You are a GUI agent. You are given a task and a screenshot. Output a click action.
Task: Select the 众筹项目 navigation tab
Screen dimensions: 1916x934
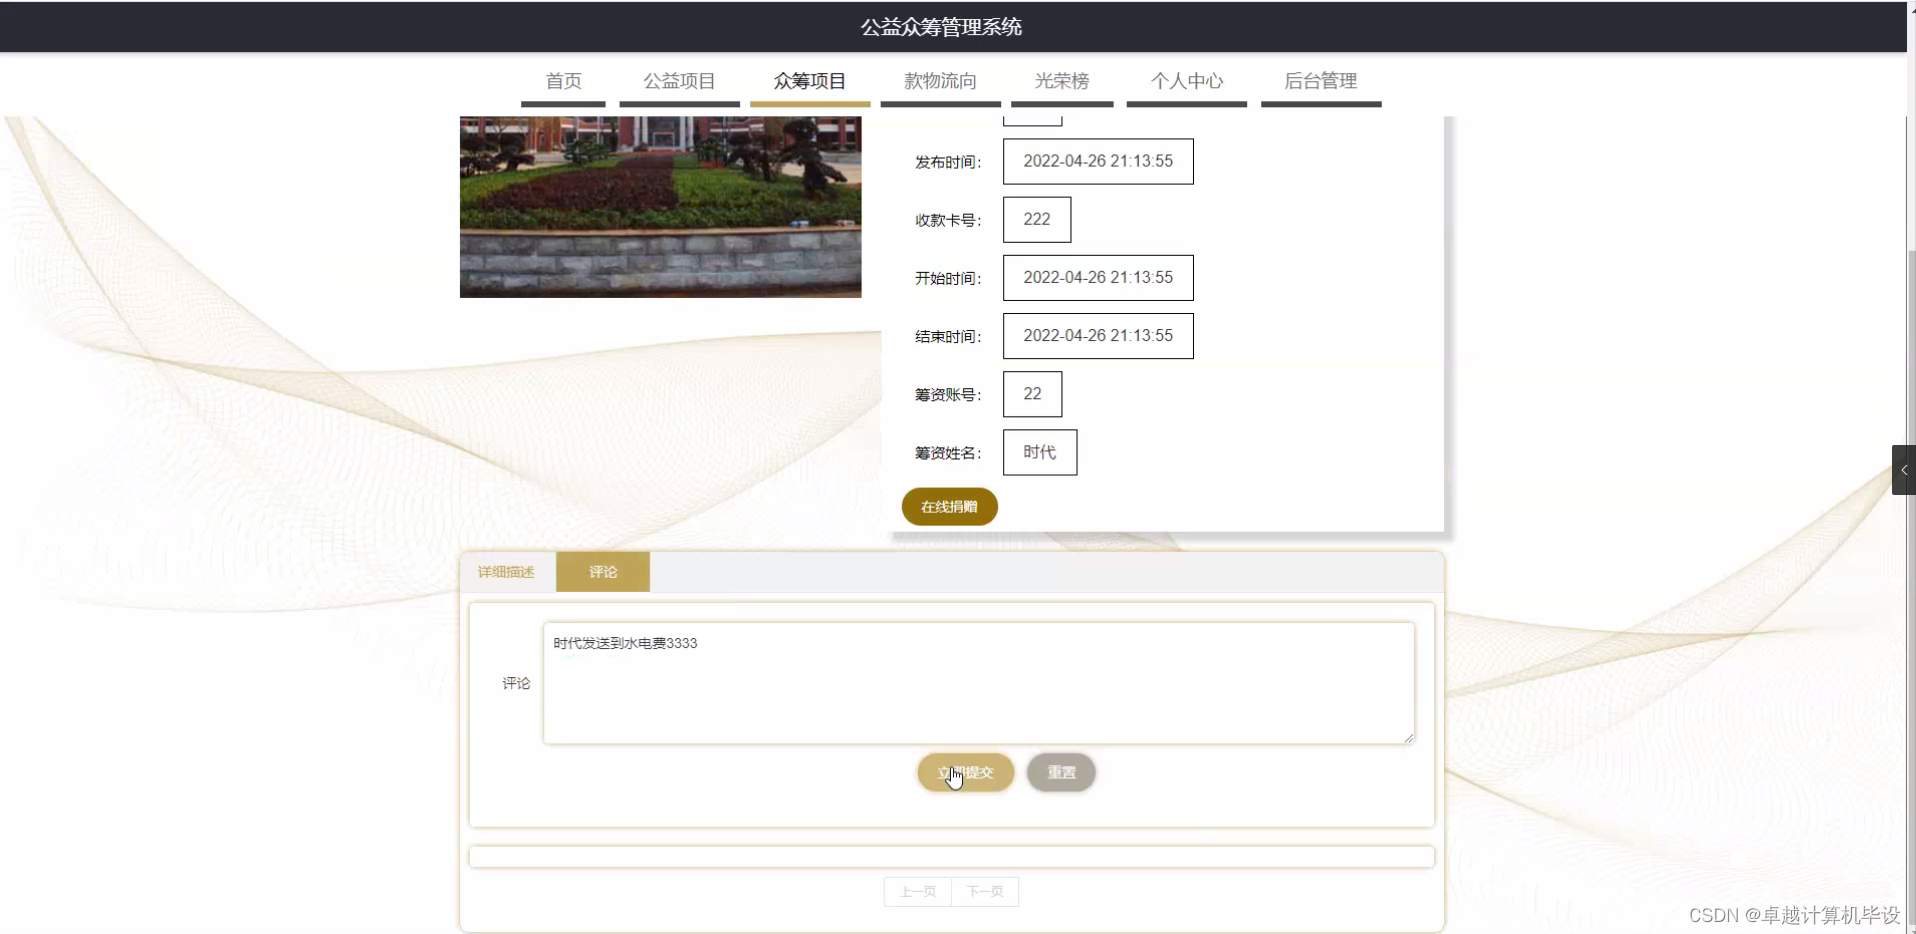point(808,81)
